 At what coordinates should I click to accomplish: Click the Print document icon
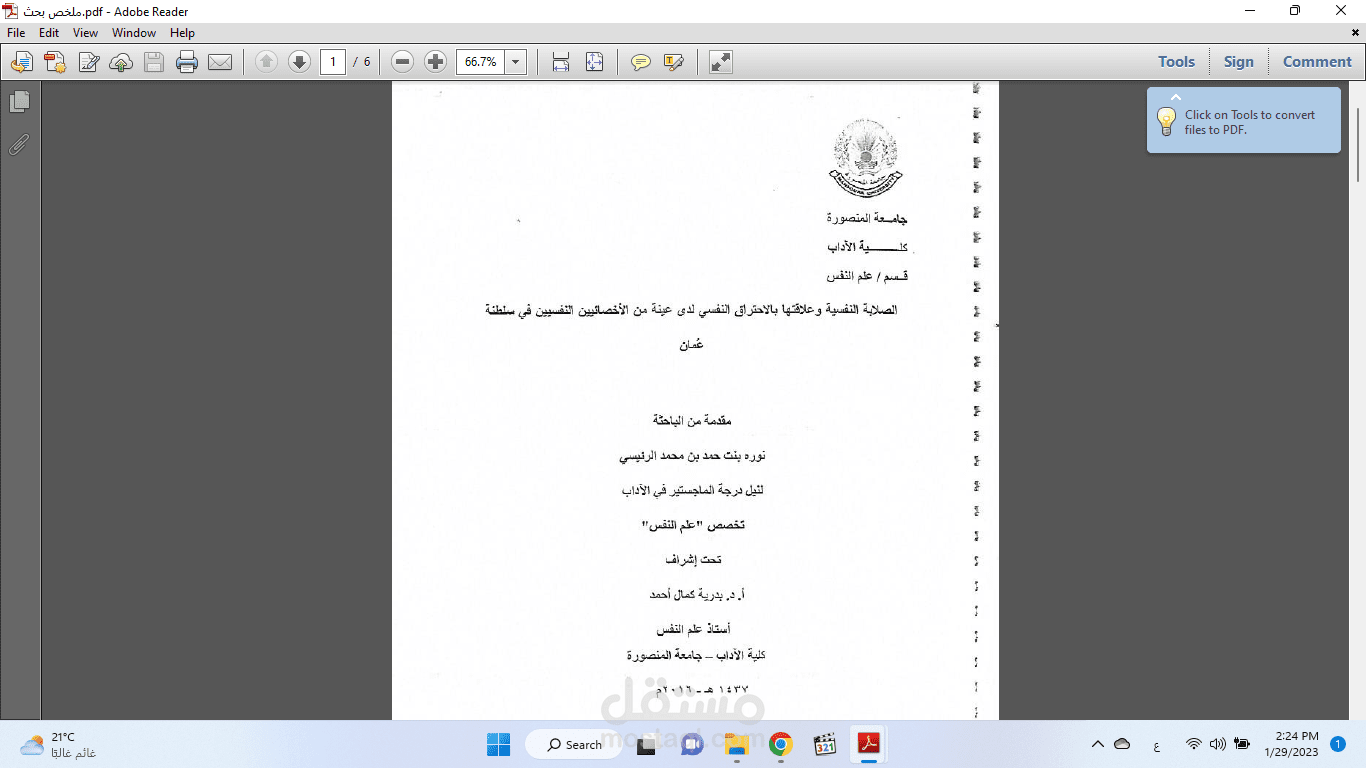[x=187, y=61]
